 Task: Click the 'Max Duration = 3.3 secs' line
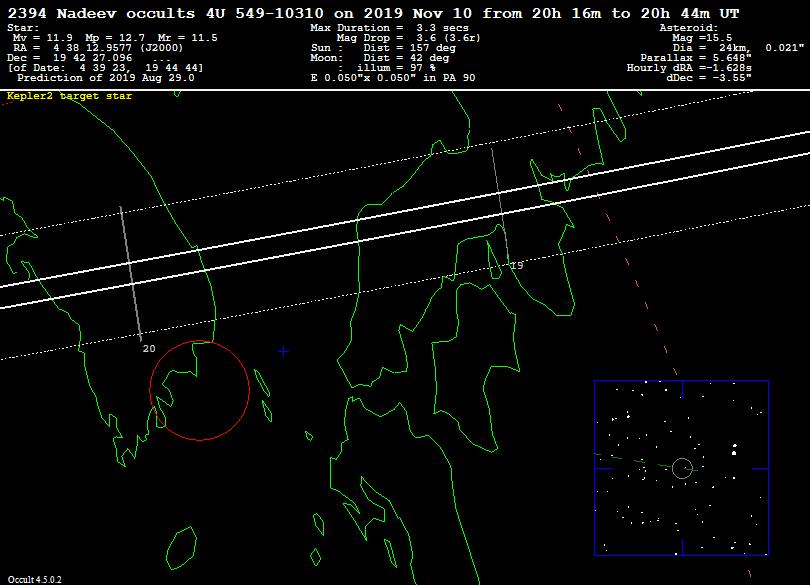[x=390, y=28]
